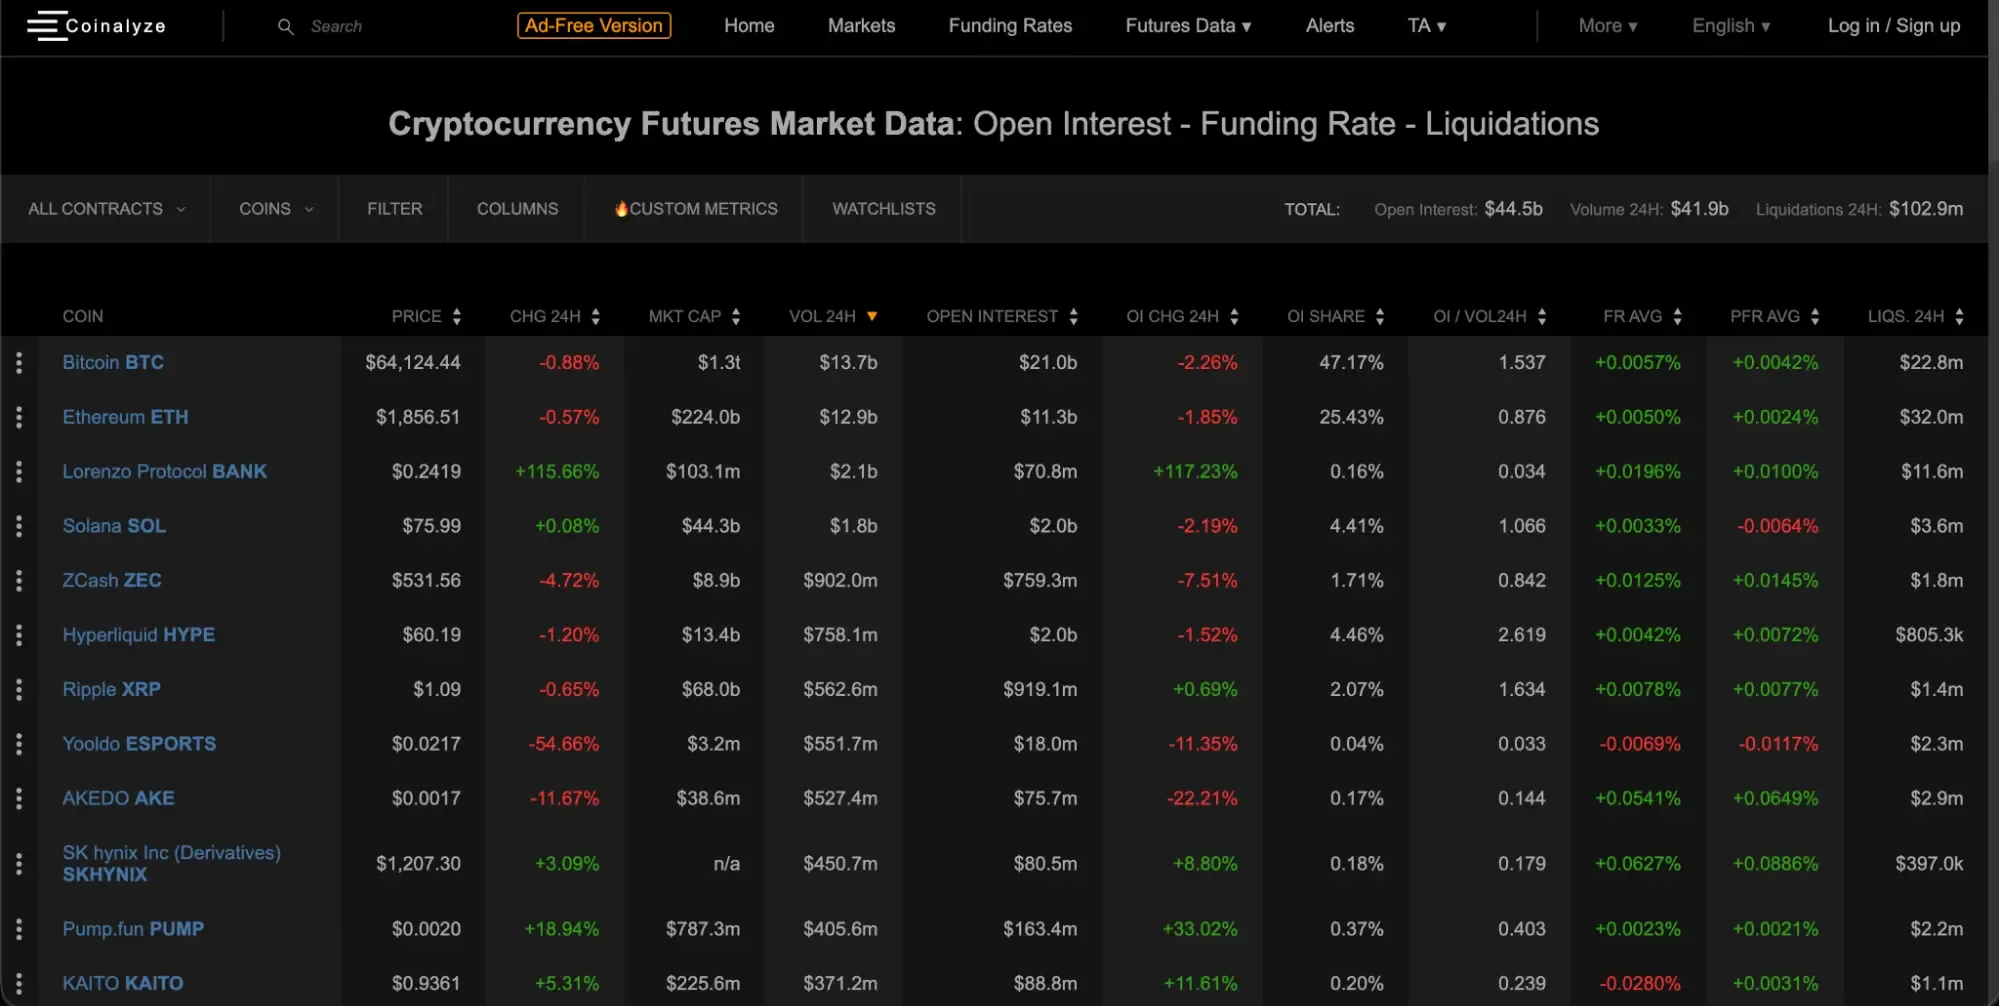Open the Markets page
The image size is (1999, 1007).
coord(861,26)
